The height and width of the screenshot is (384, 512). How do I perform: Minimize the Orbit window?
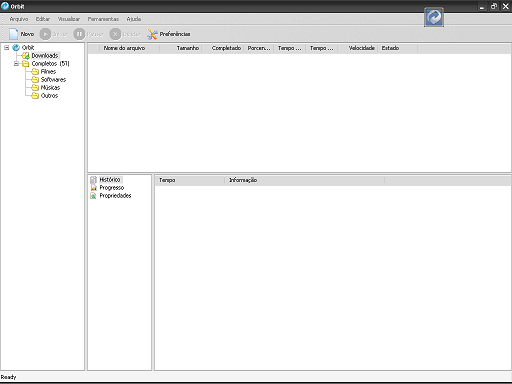tap(482, 6)
